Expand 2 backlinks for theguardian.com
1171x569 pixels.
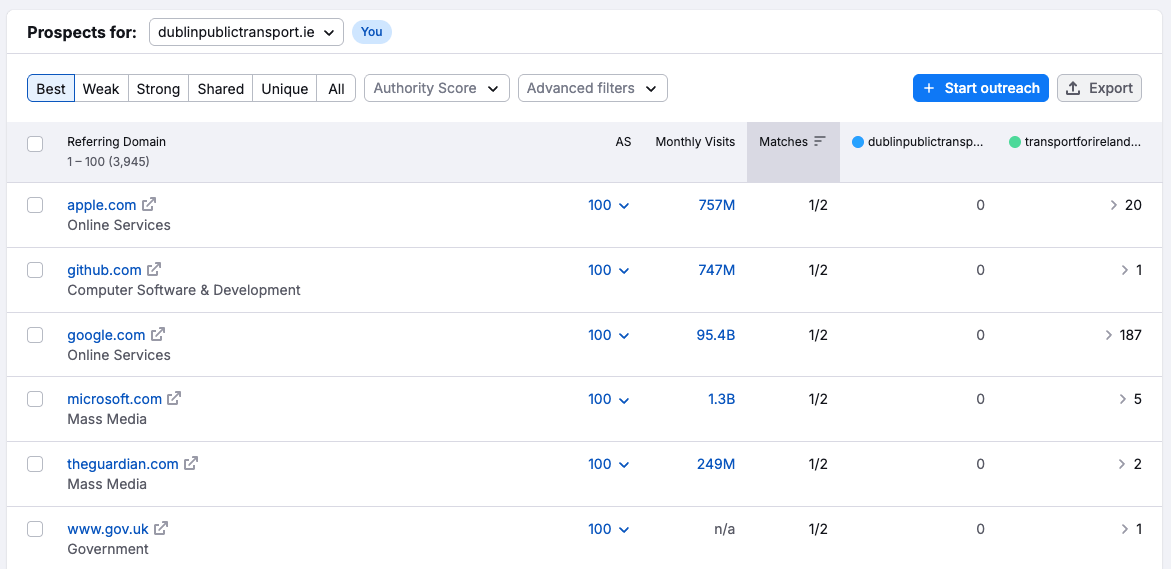(x=1131, y=464)
